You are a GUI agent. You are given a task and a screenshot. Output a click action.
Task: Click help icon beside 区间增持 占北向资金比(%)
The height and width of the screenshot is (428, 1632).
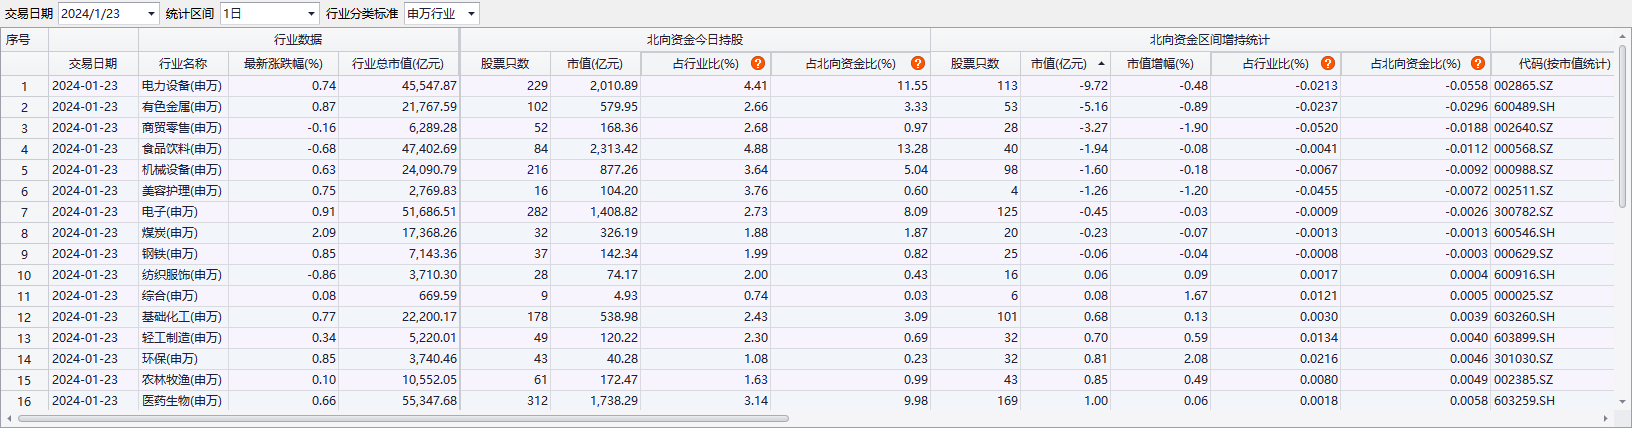coord(1477,63)
